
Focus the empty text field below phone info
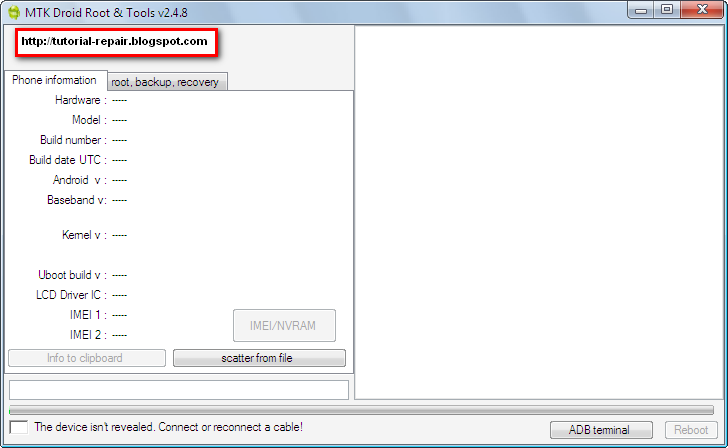179,390
